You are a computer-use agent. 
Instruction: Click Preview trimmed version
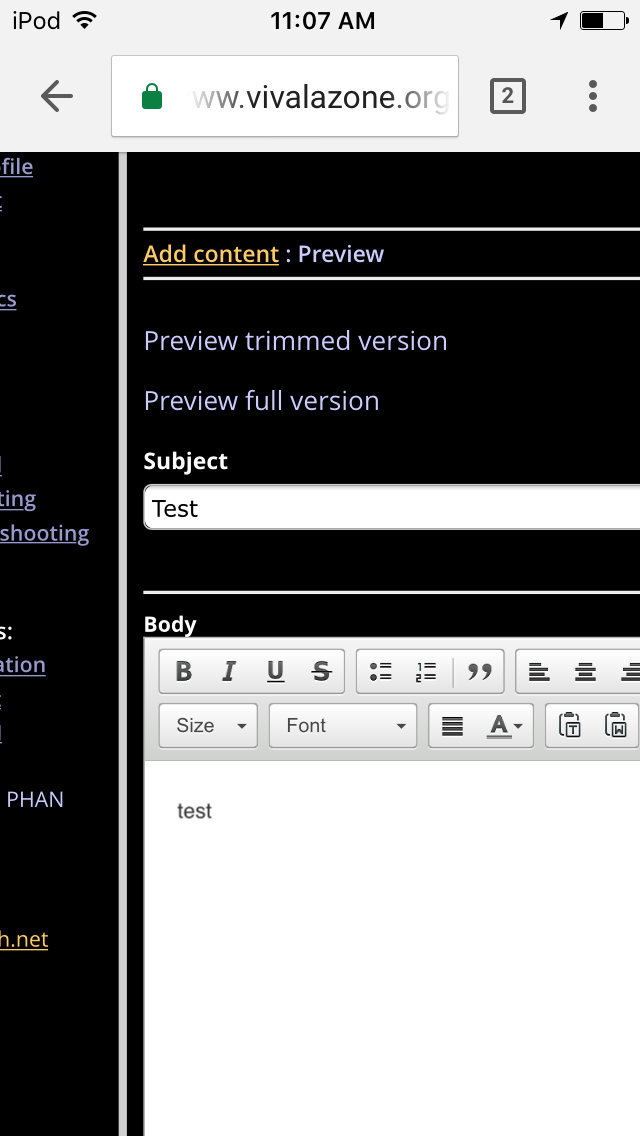[x=295, y=341]
